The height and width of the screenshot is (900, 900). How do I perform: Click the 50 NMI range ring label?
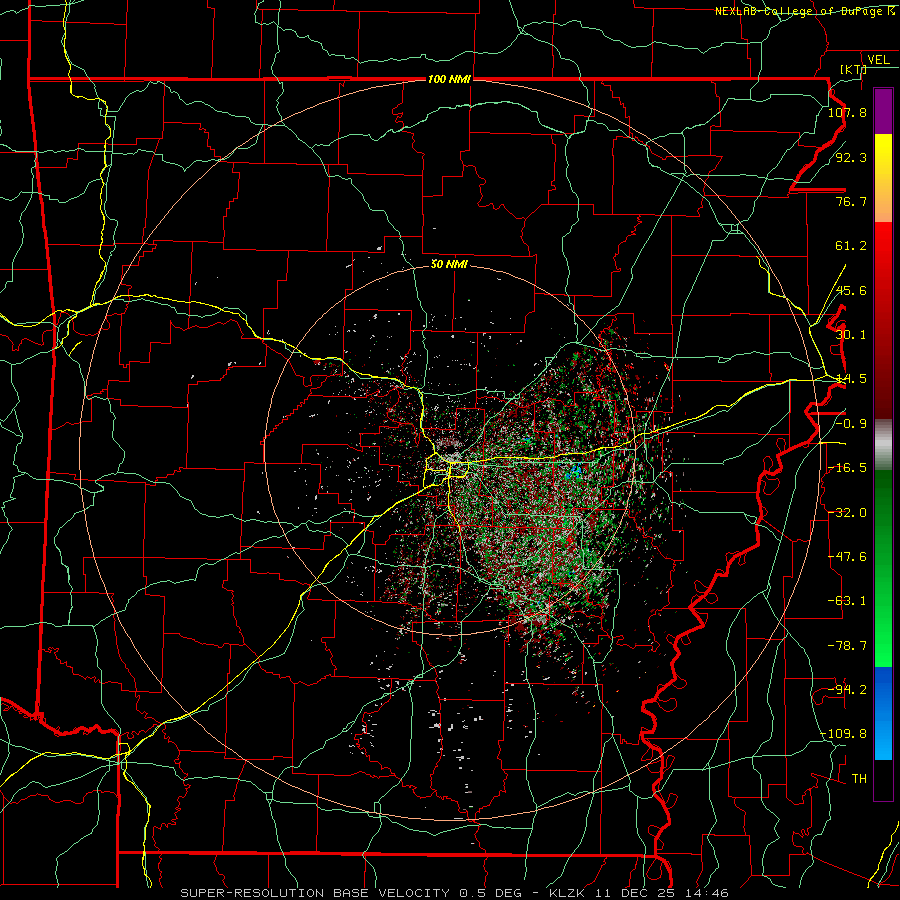449,264
